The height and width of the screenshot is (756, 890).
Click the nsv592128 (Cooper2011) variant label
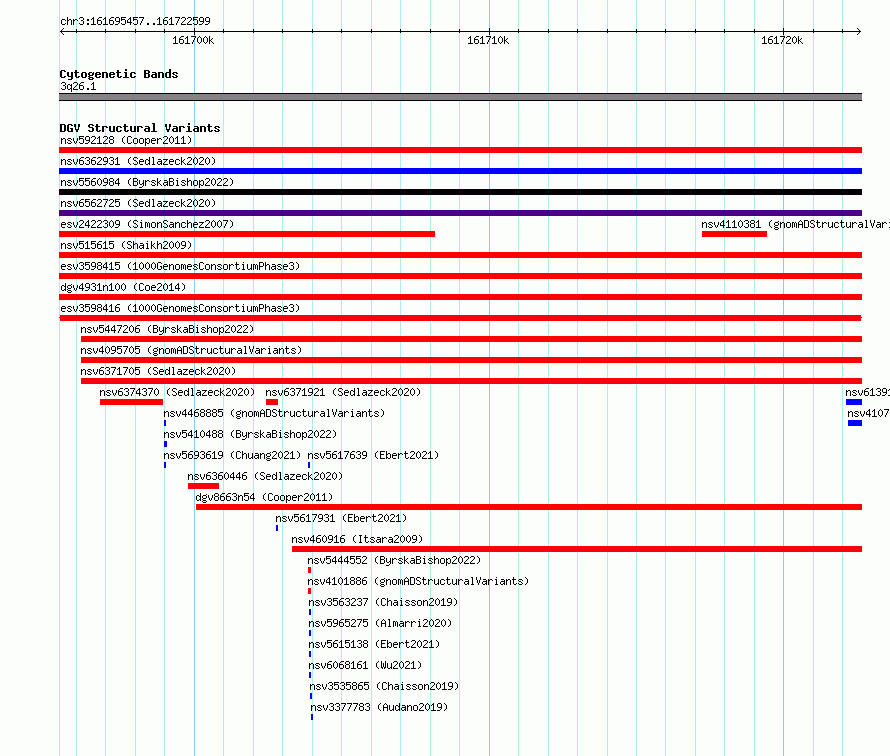(x=126, y=140)
